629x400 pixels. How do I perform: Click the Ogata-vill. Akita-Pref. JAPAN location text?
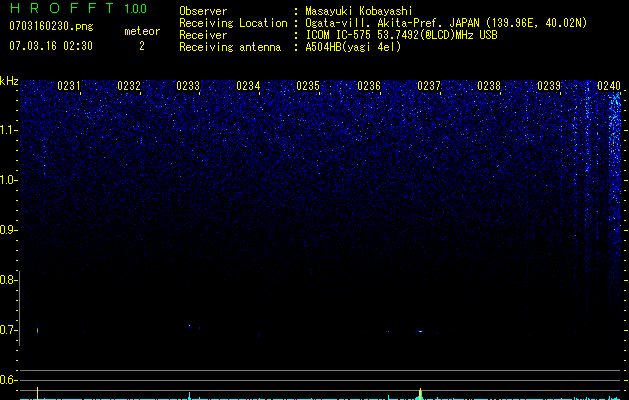446,23
